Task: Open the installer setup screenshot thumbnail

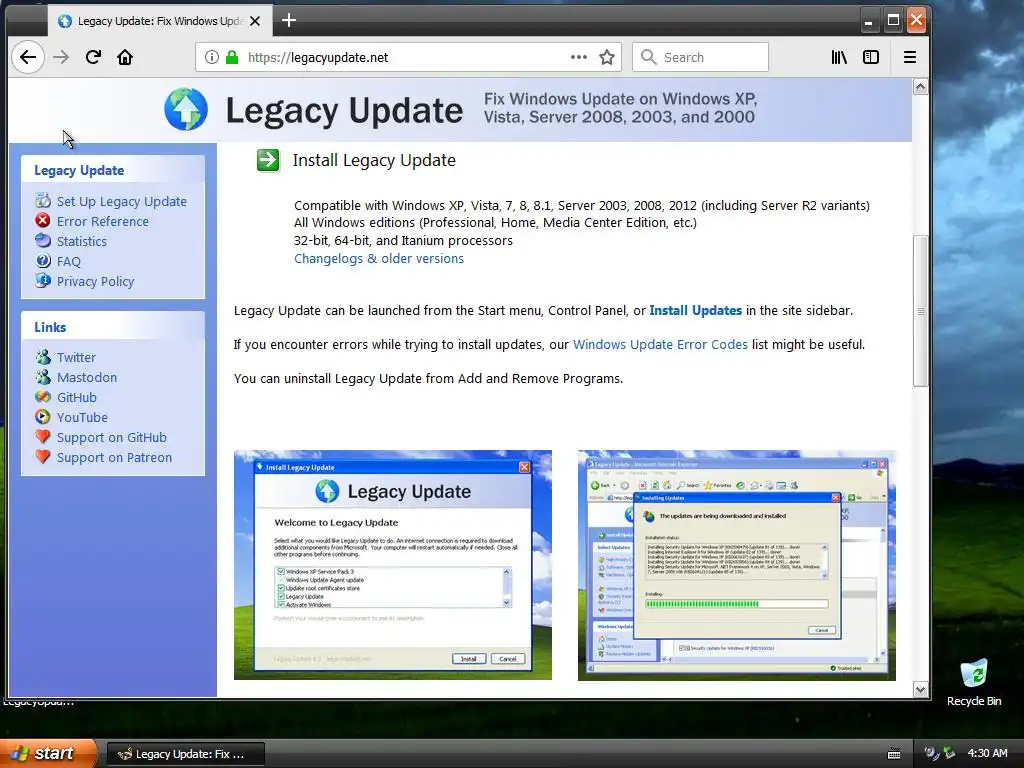Action: tap(392, 565)
